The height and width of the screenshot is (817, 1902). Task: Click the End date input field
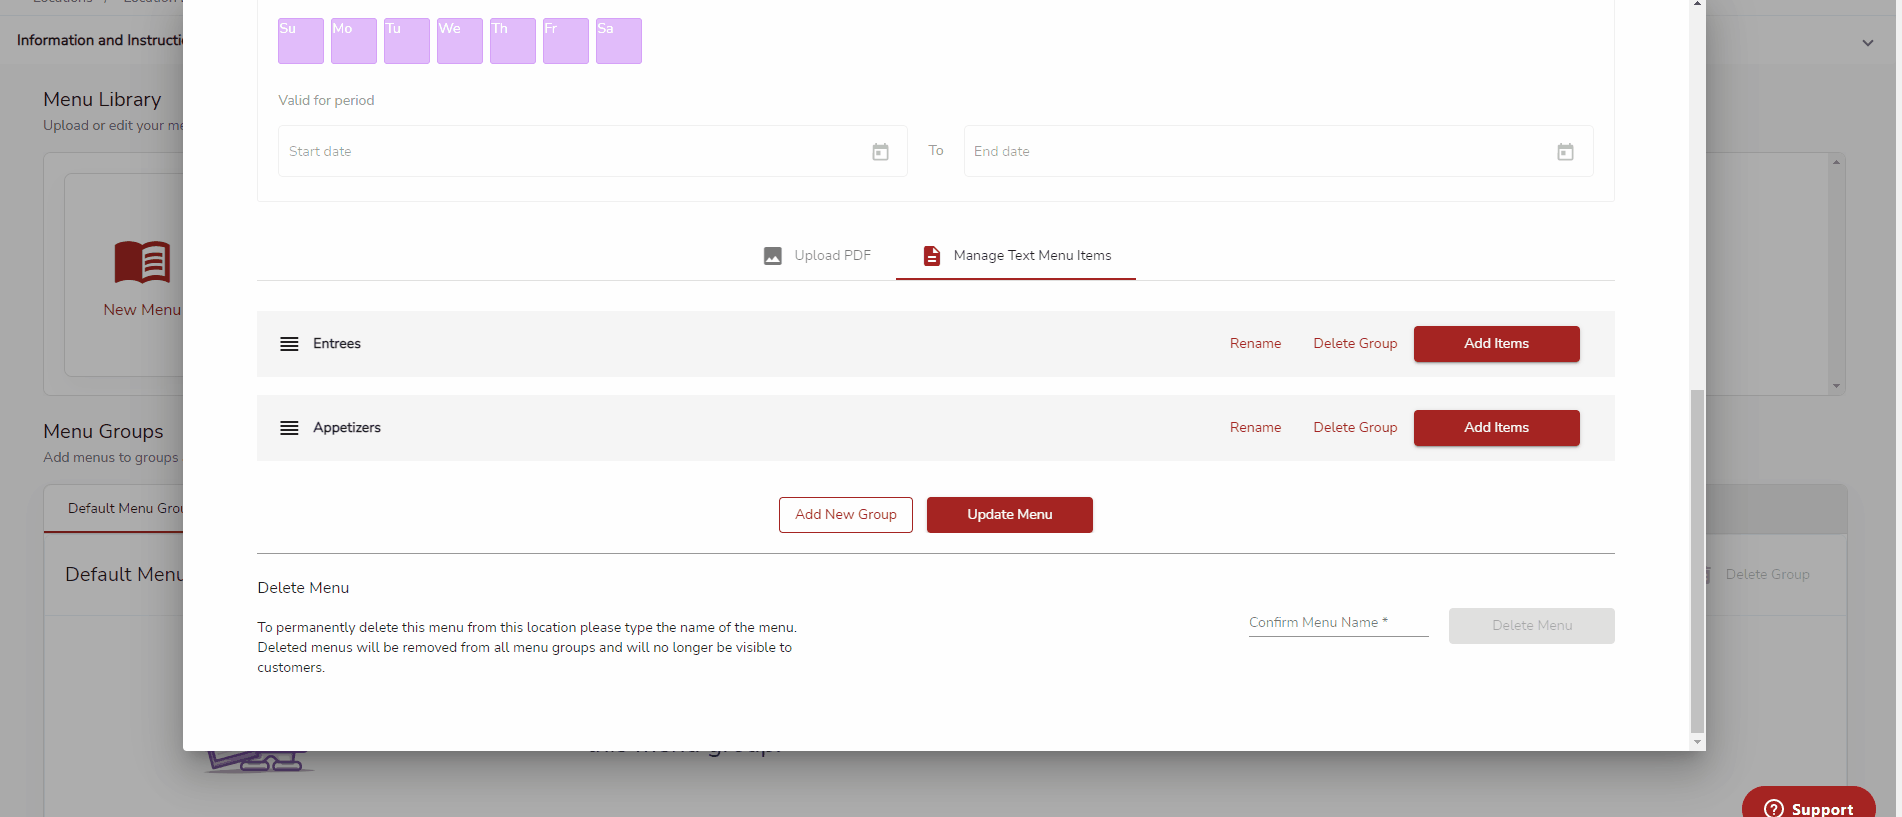tap(1278, 151)
